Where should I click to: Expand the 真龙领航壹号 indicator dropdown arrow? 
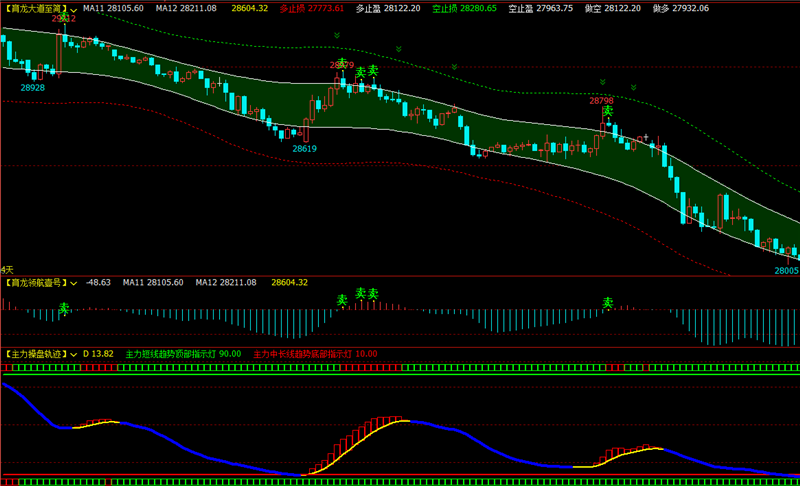click(x=73, y=283)
